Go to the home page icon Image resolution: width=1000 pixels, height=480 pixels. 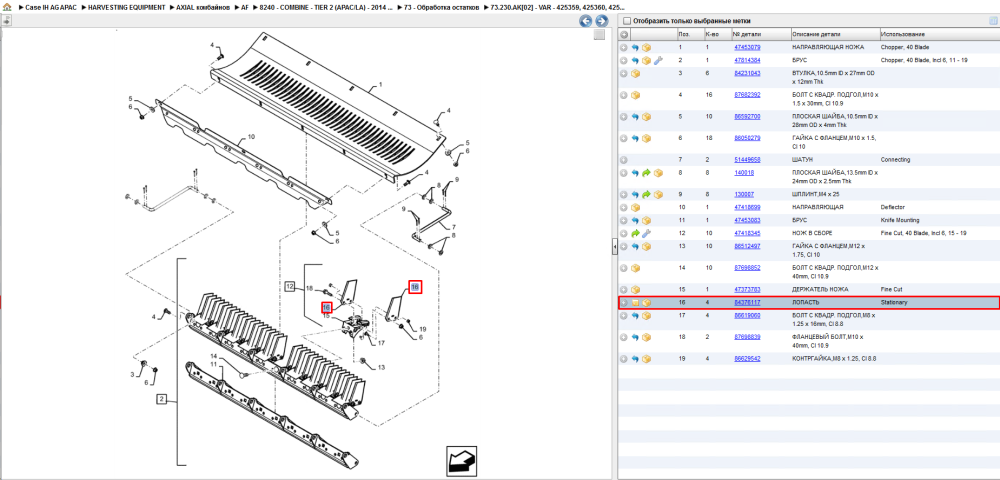6,8
